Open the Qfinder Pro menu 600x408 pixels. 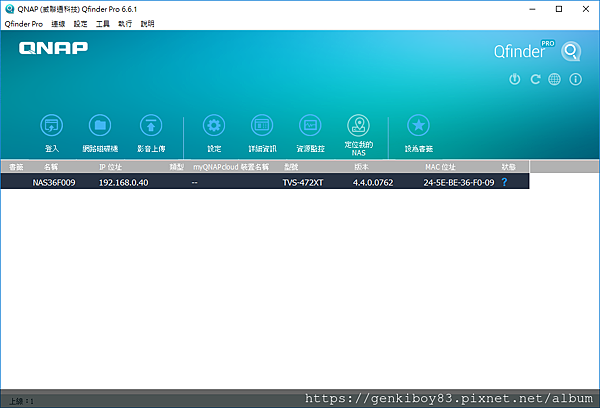pos(24,24)
